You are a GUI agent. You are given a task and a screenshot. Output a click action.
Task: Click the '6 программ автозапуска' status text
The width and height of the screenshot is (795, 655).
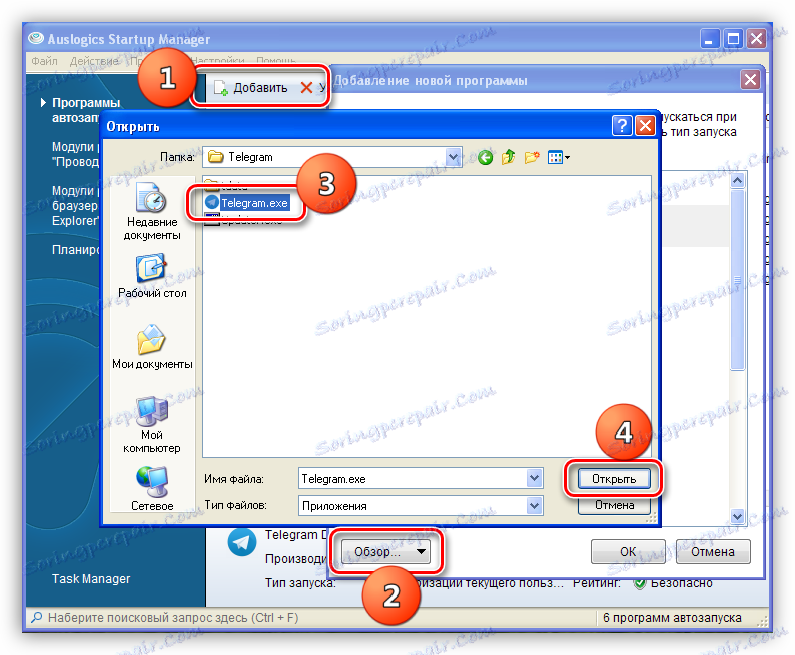click(x=672, y=617)
